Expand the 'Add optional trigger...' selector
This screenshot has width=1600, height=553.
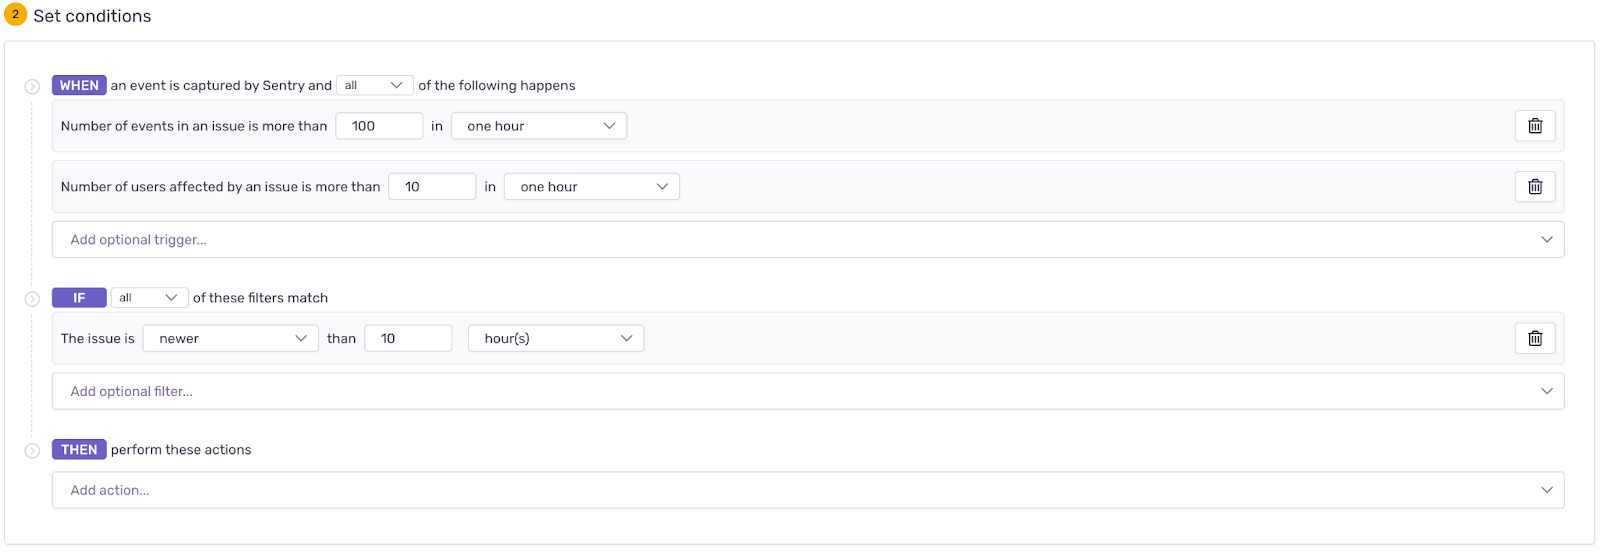pyautogui.click(x=808, y=240)
